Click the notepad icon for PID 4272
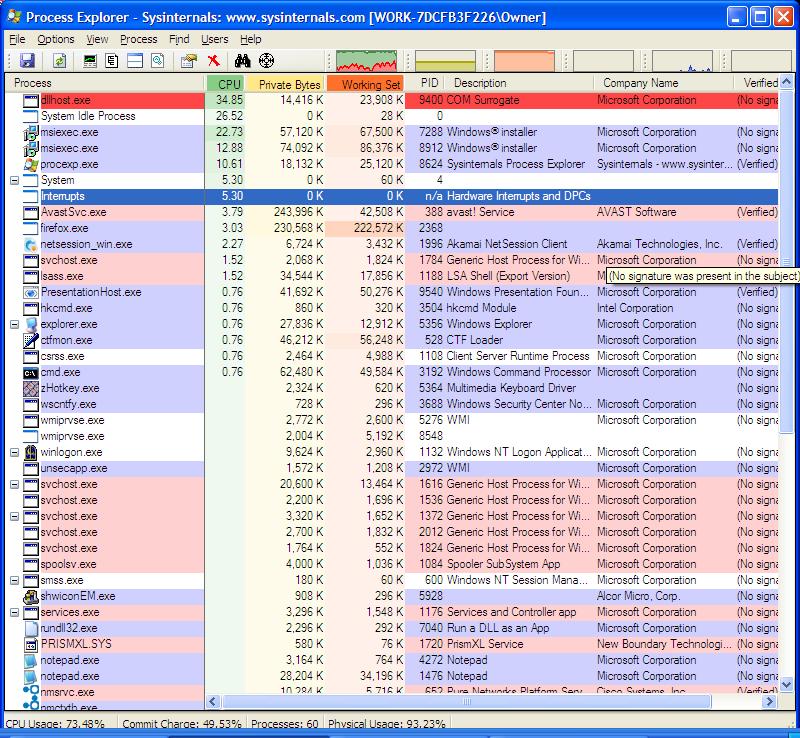 (31, 660)
